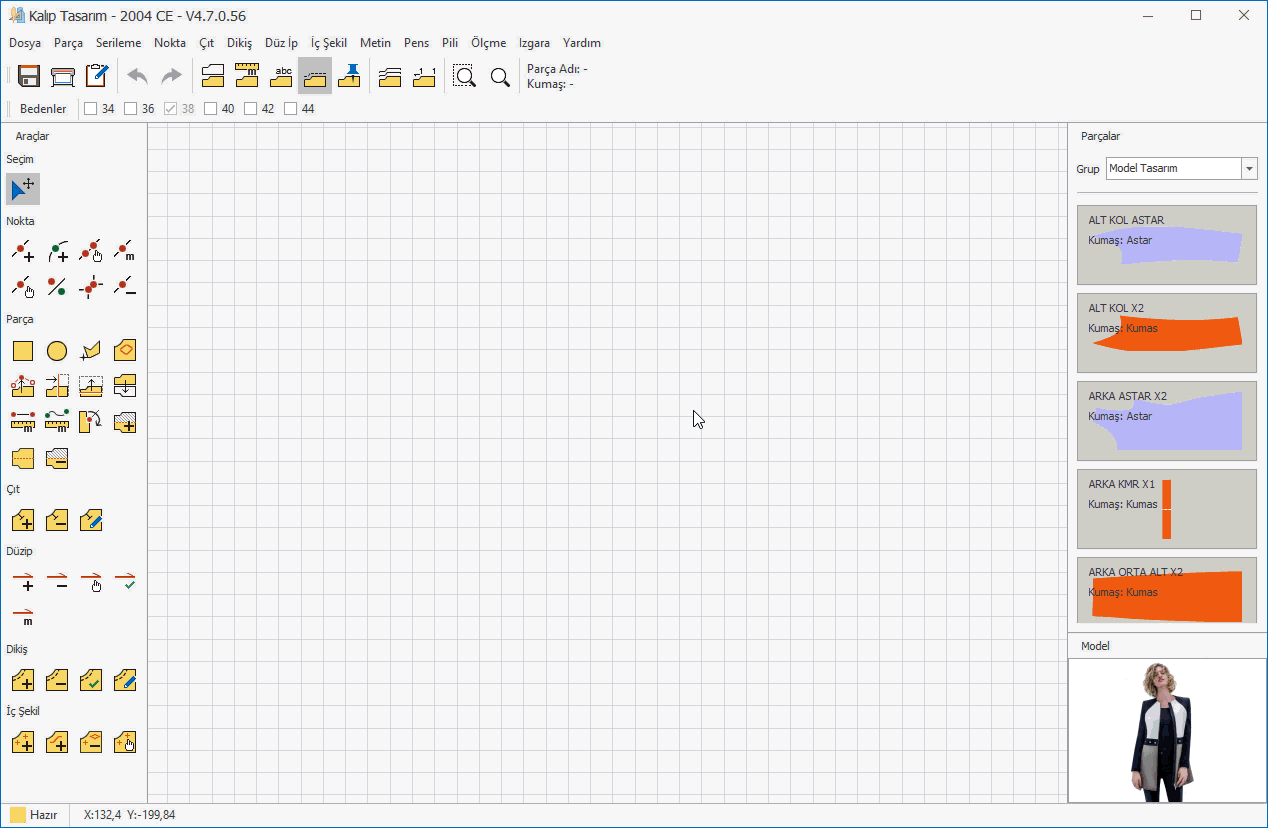Toggle size 44 checkbox
This screenshot has height=828, width=1270.
coord(291,109)
